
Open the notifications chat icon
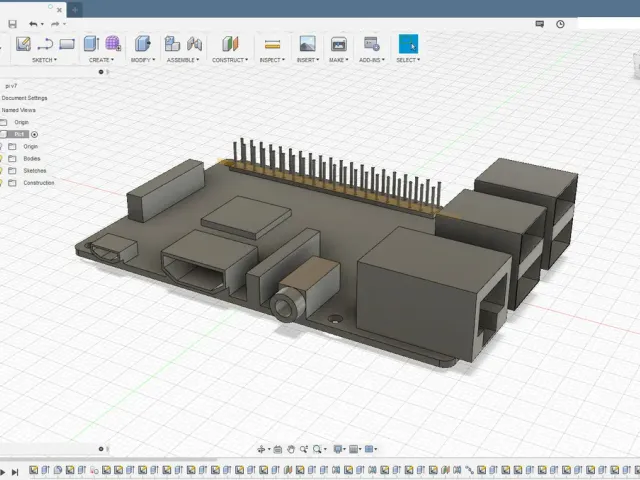click(540, 24)
